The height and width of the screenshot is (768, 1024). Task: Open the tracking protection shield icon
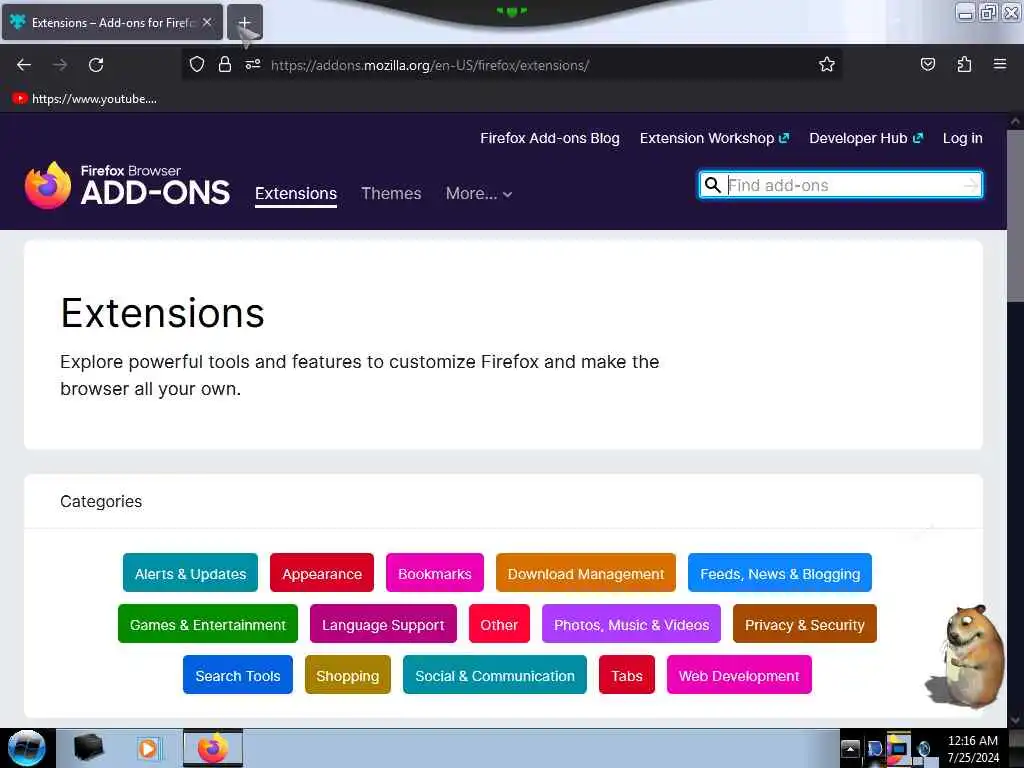tap(197, 64)
